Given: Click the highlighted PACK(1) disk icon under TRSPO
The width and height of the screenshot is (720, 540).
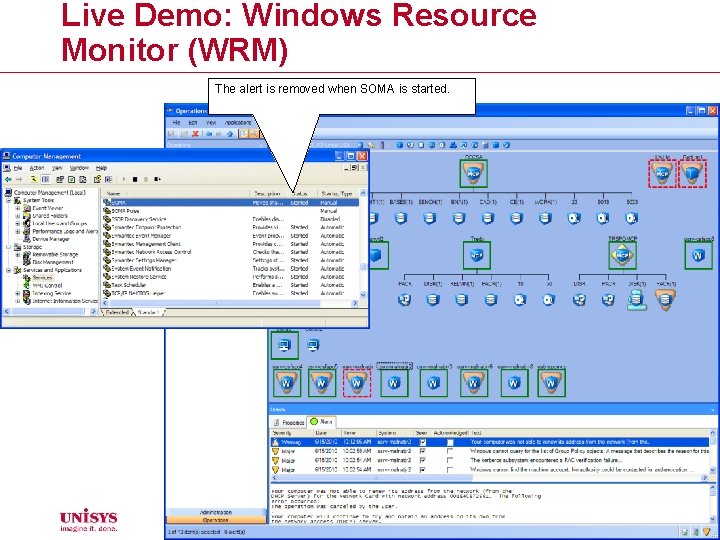Looking at the screenshot, I should pos(665,300).
